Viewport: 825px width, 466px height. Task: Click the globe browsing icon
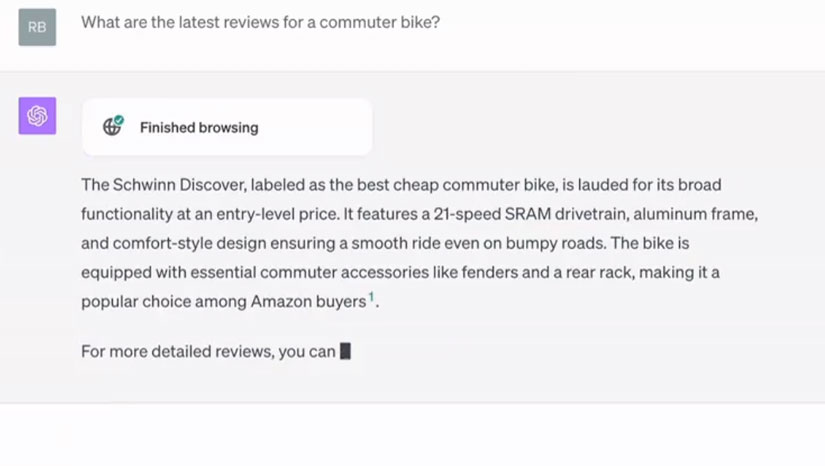(112, 127)
